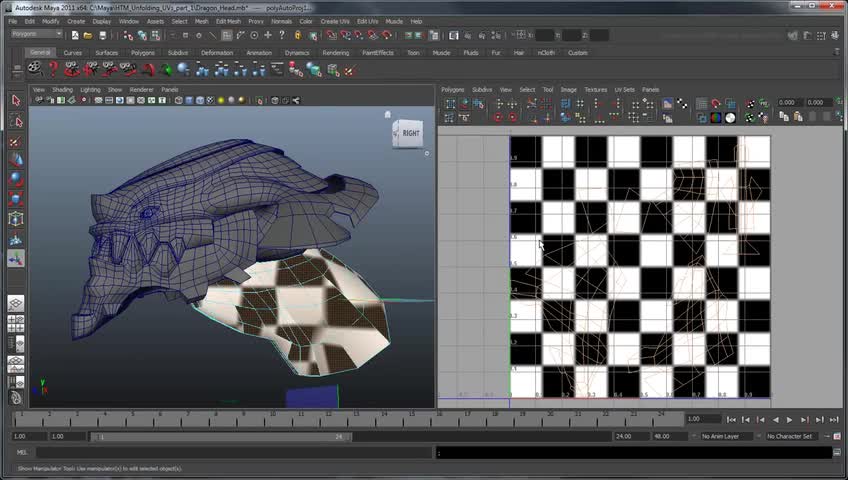The height and width of the screenshot is (480, 848).
Task: Click the UV snap magnet icon
Action: 716,103
